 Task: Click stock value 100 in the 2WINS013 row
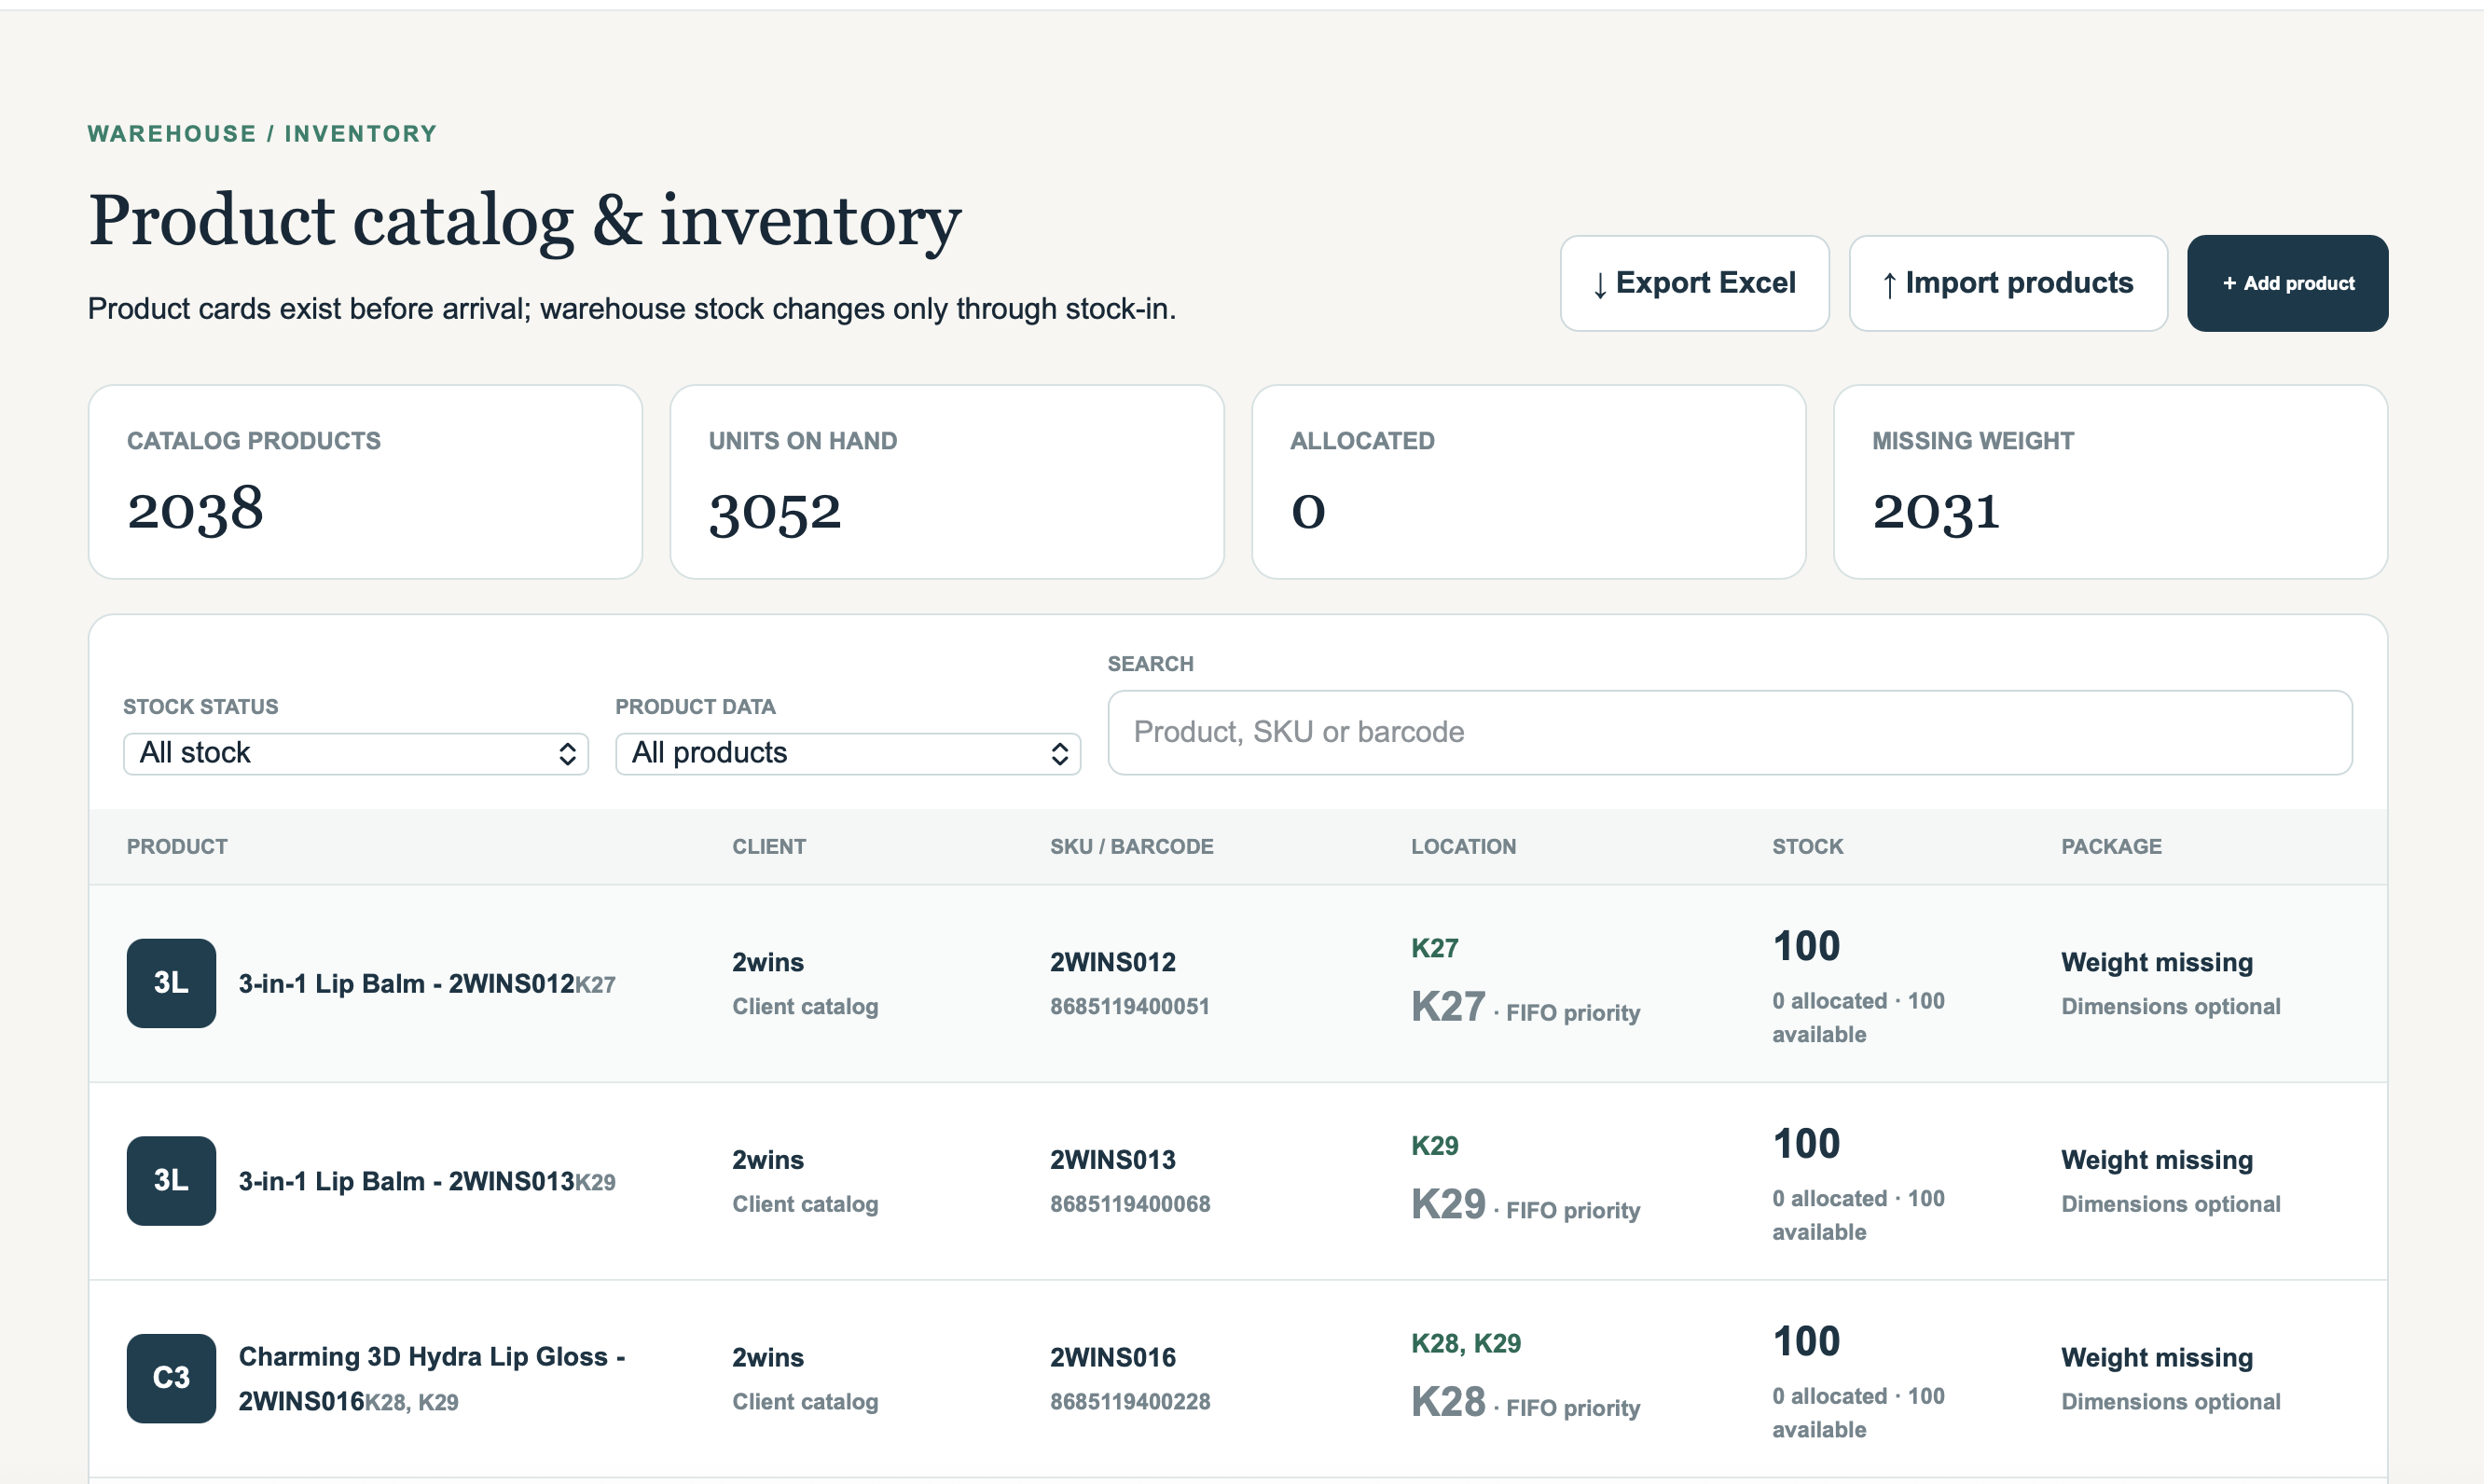1806,1144
